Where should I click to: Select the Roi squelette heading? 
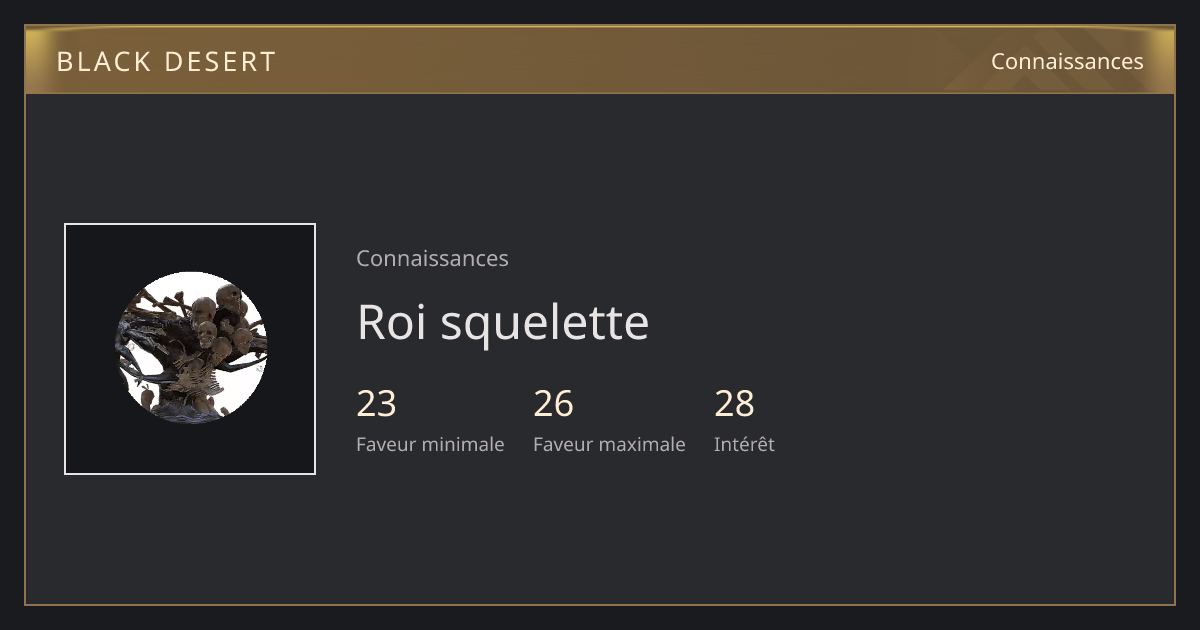coord(503,322)
